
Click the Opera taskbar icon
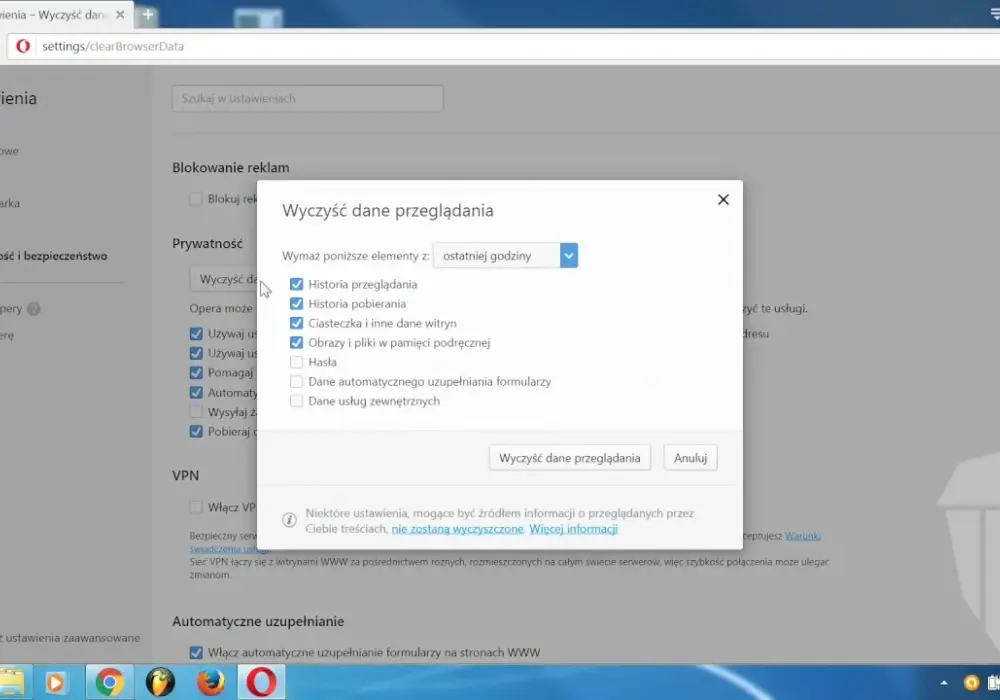tap(261, 682)
